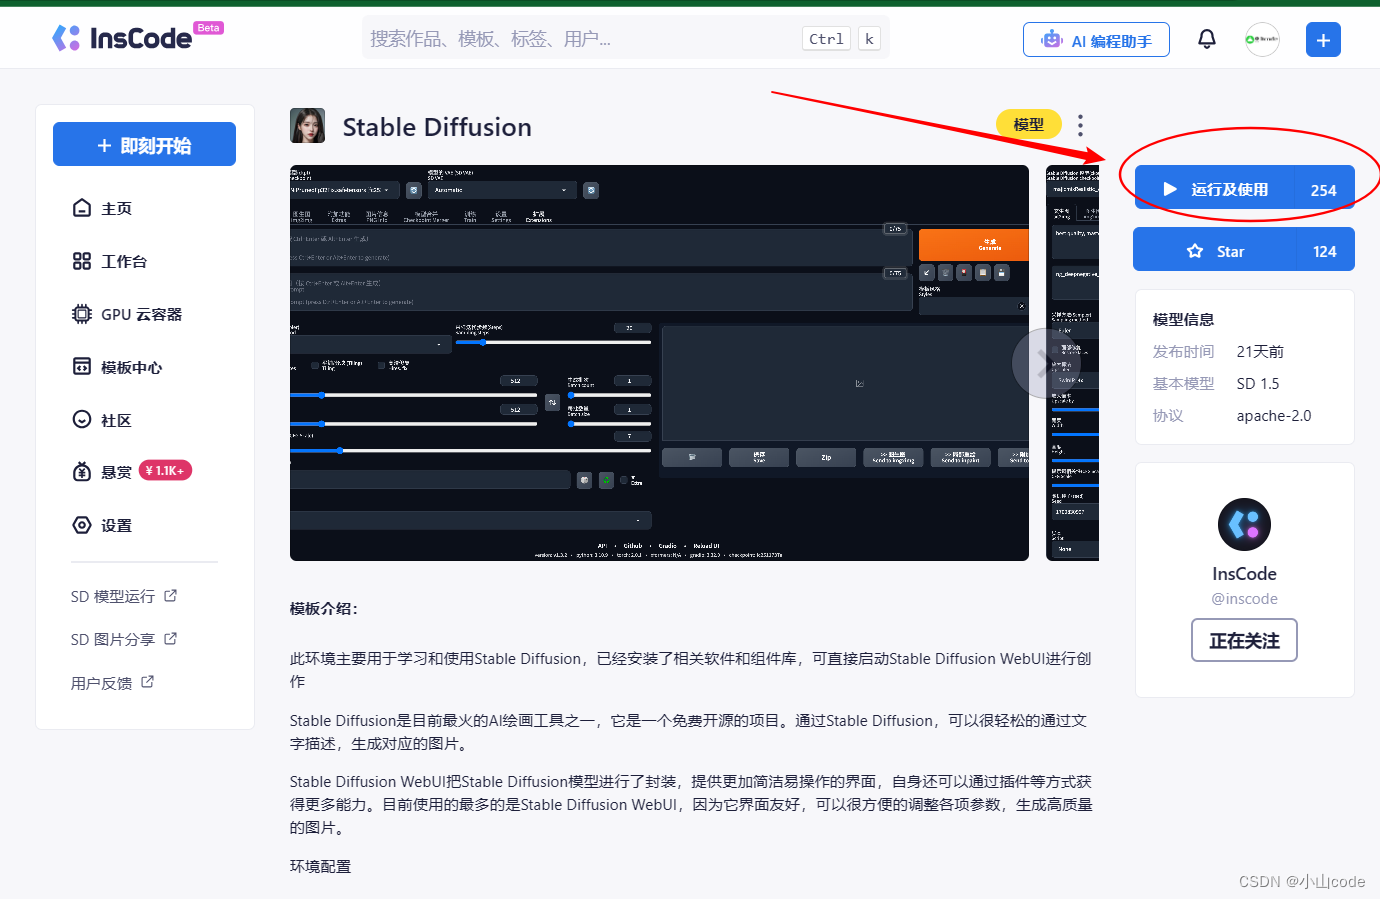Click external link icon next to 用户反馈

148,681
